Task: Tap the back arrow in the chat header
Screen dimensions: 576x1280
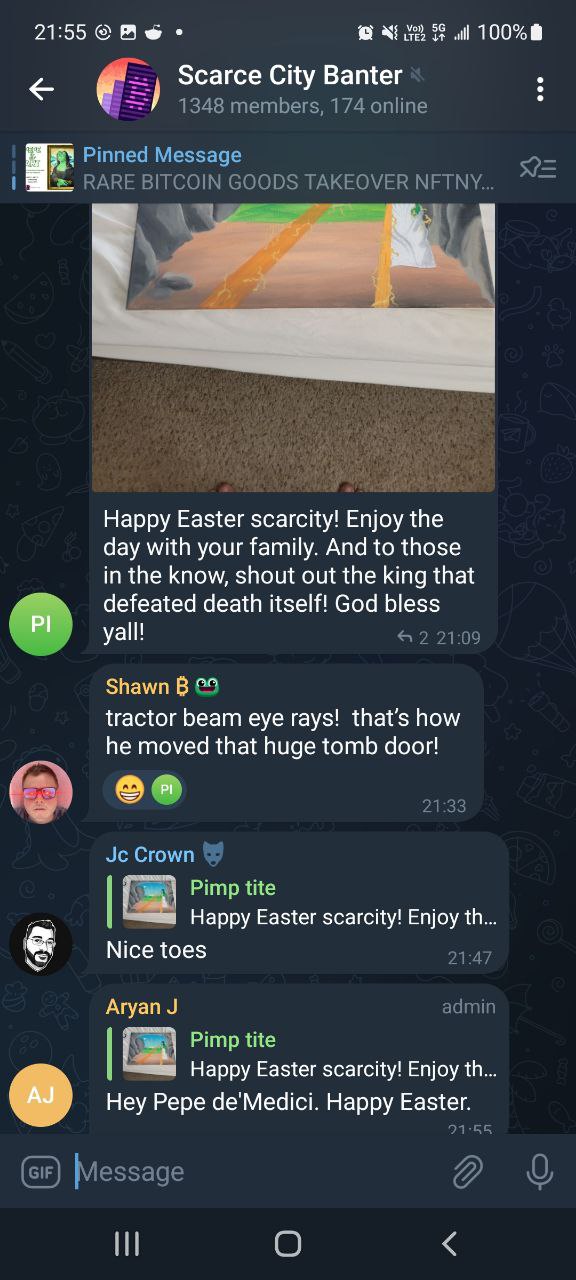Action: coord(41,89)
